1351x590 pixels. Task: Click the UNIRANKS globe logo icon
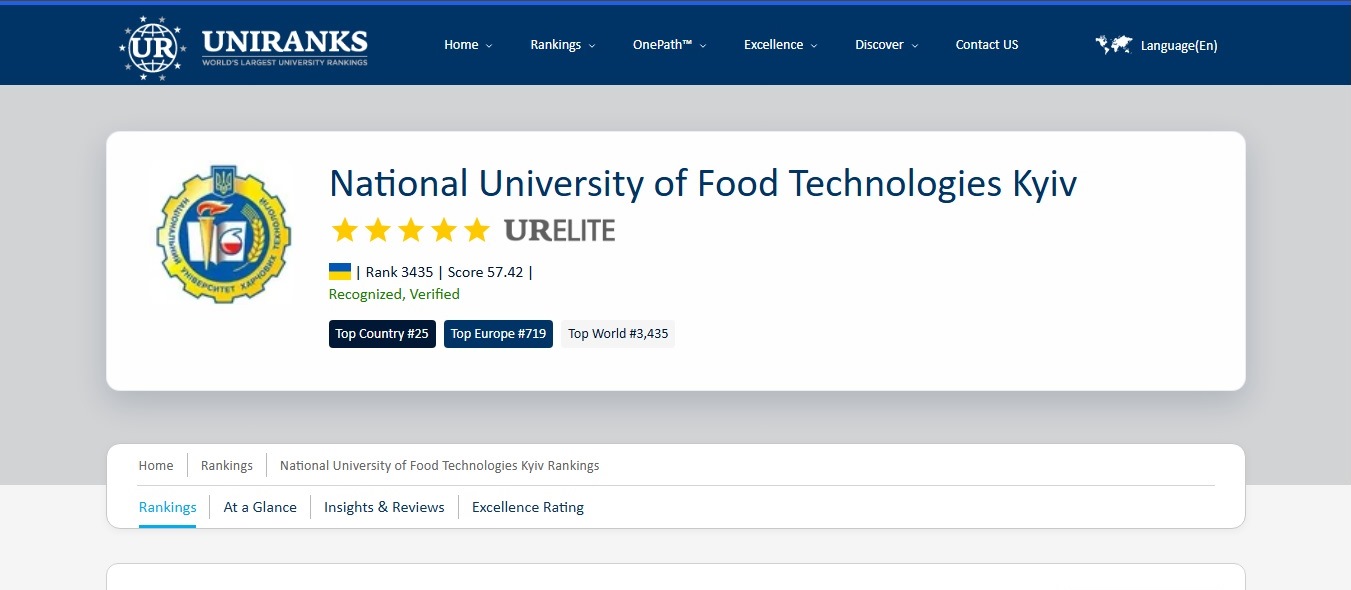coord(152,47)
